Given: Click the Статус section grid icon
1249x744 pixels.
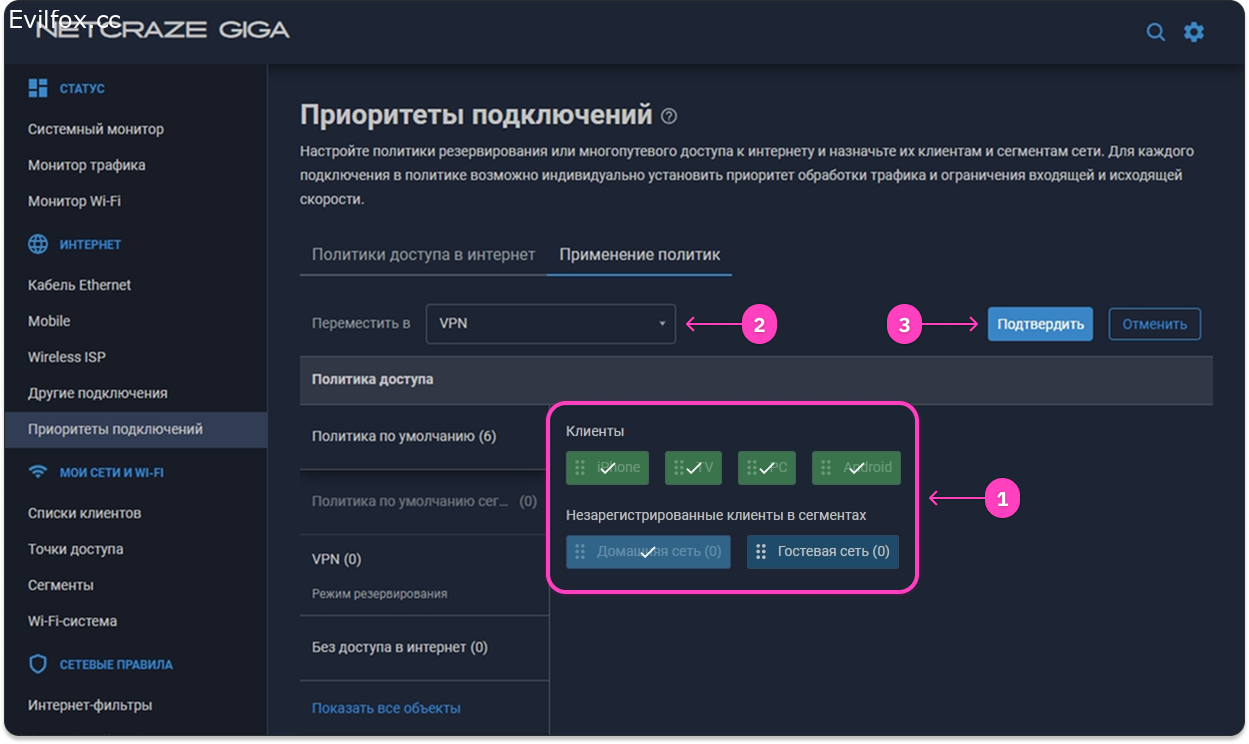Looking at the screenshot, I should point(38,88).
